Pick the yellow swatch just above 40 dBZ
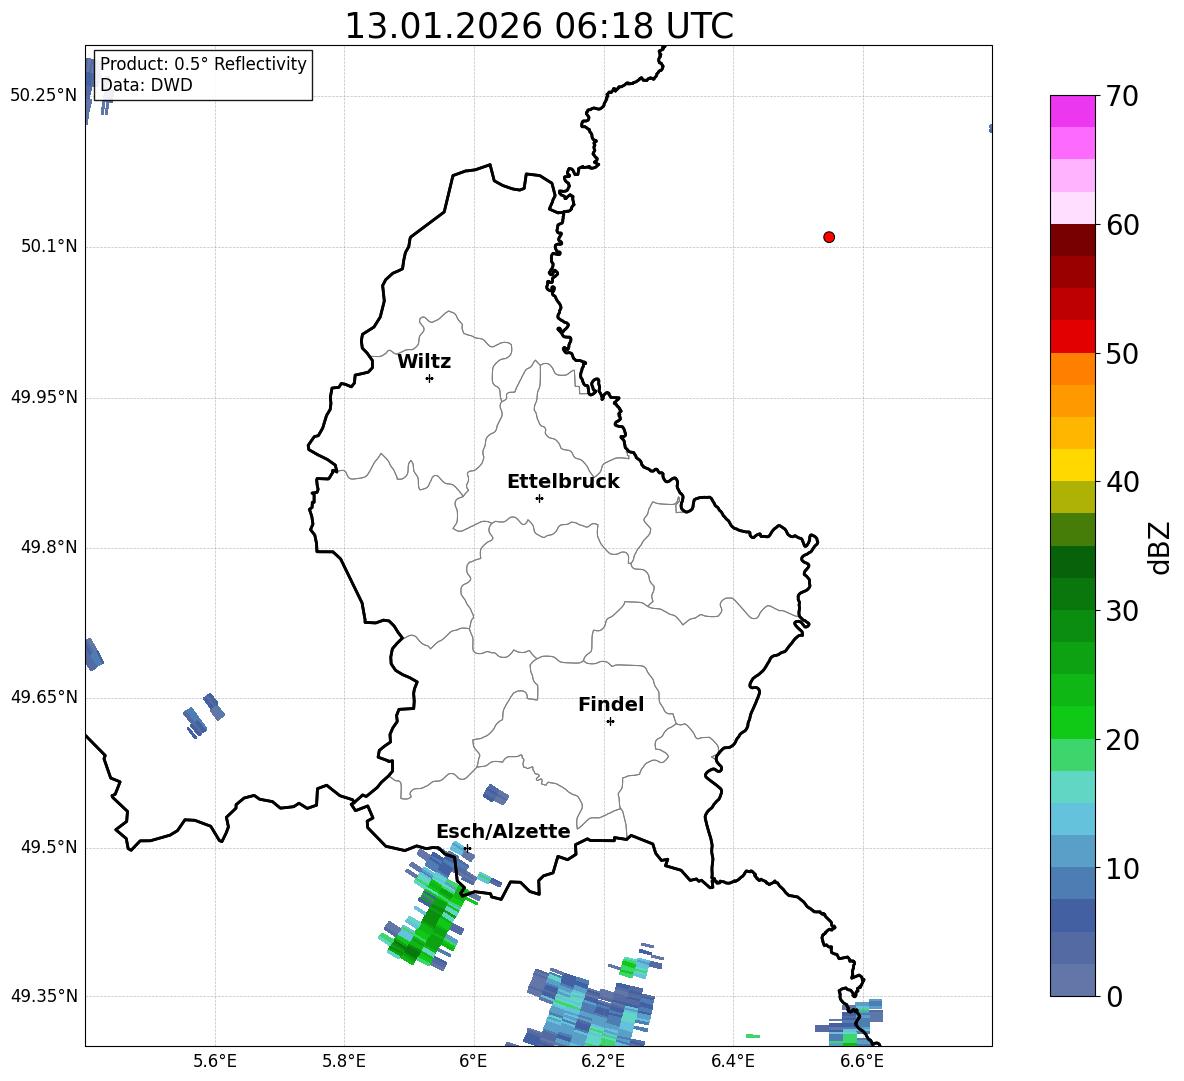1184x1081 pixels. click(x=1072, y=465)
